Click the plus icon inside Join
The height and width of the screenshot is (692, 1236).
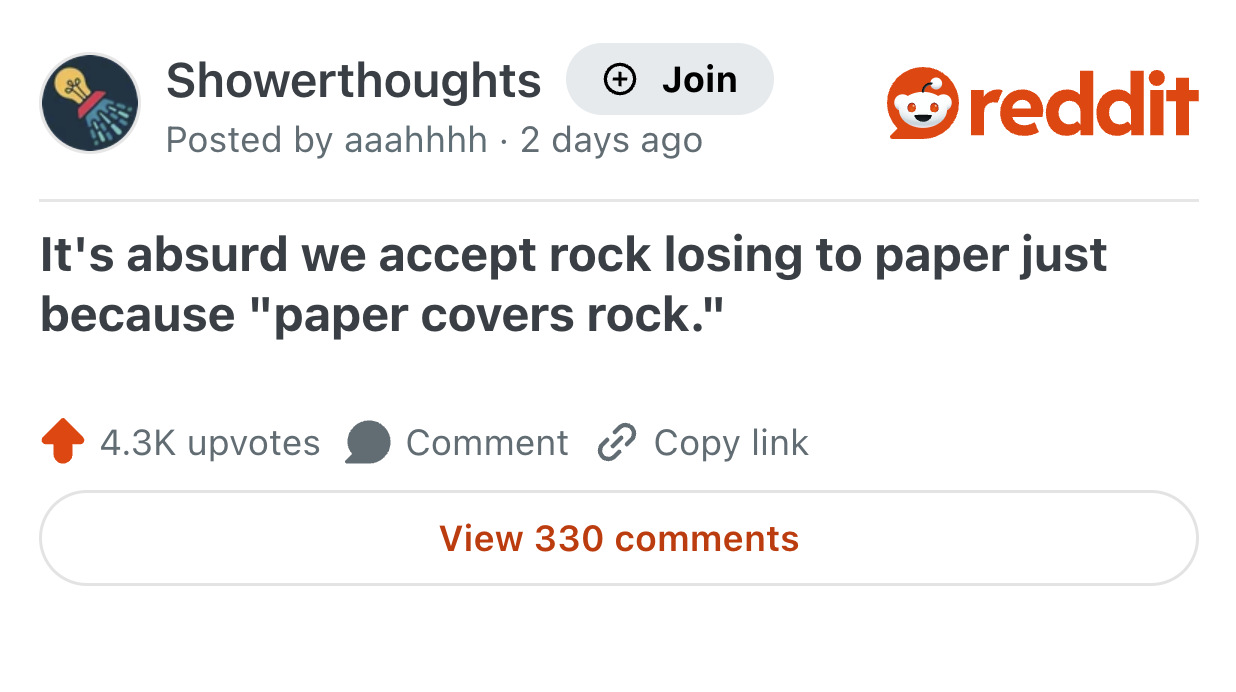pyautogui.click(x=620, y=79)
